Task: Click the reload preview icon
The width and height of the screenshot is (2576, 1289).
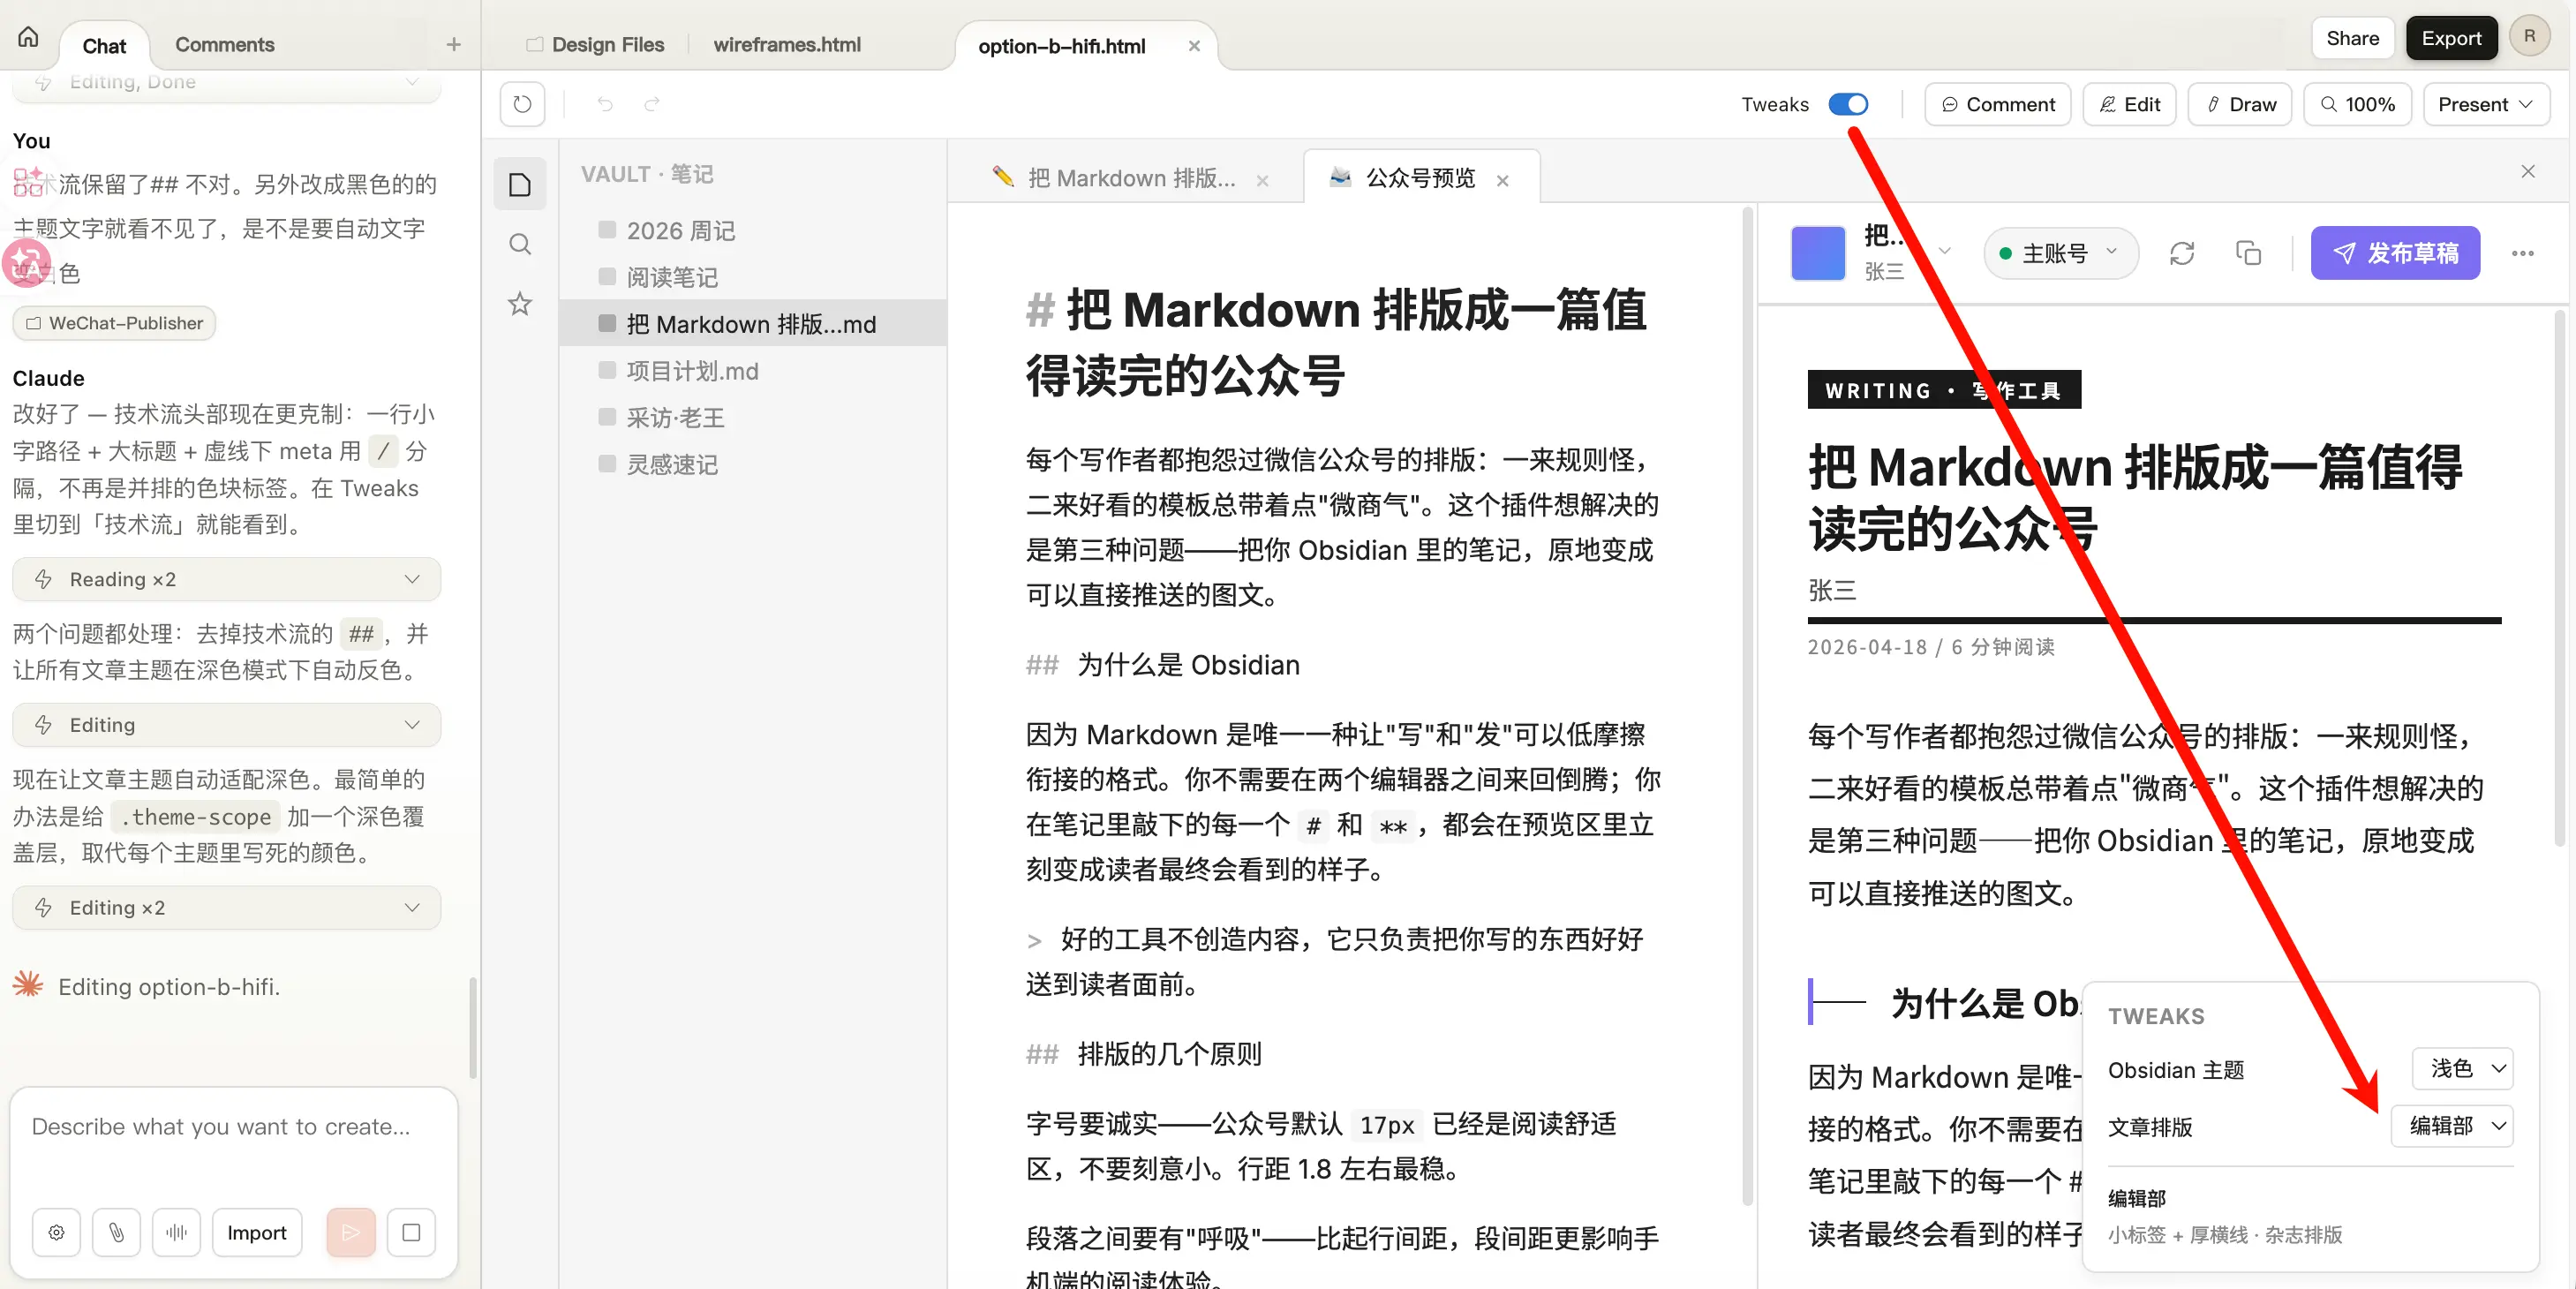Action: coord(522,104)
